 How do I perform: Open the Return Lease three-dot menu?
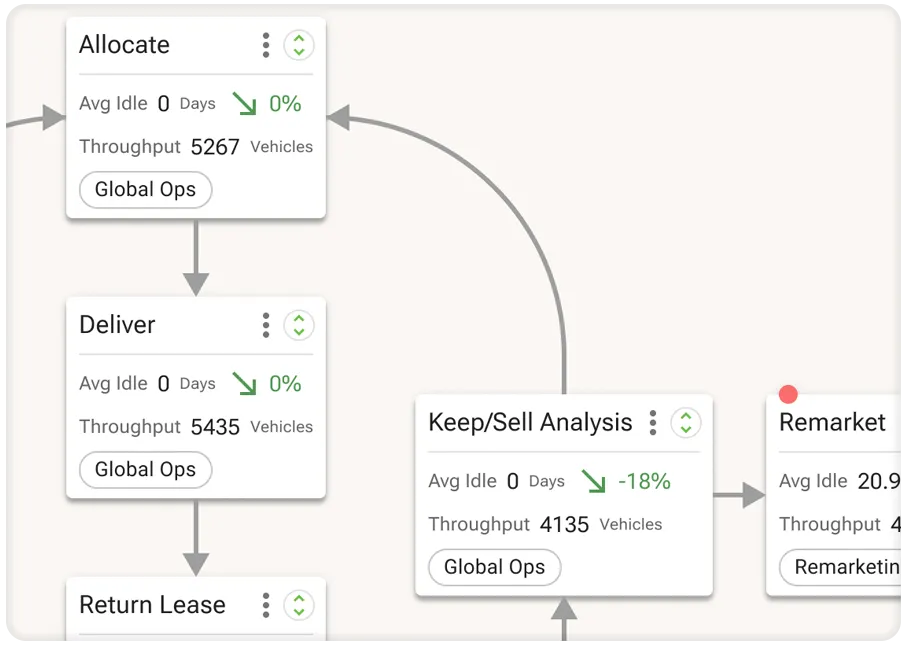pos(266,605)
